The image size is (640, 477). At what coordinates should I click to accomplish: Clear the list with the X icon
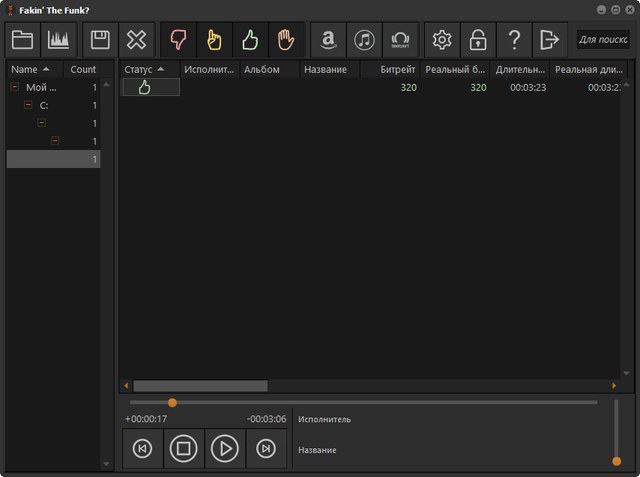pos(137,40)
